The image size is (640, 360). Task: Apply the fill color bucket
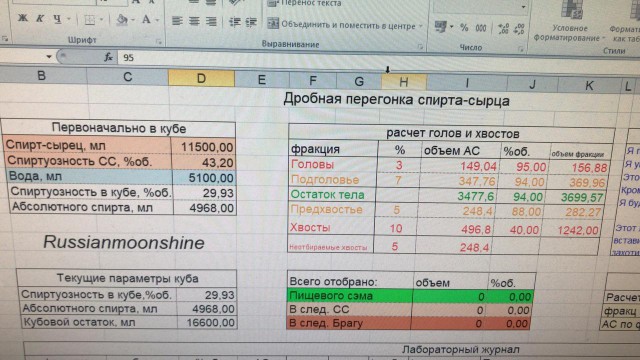[122, 20]
